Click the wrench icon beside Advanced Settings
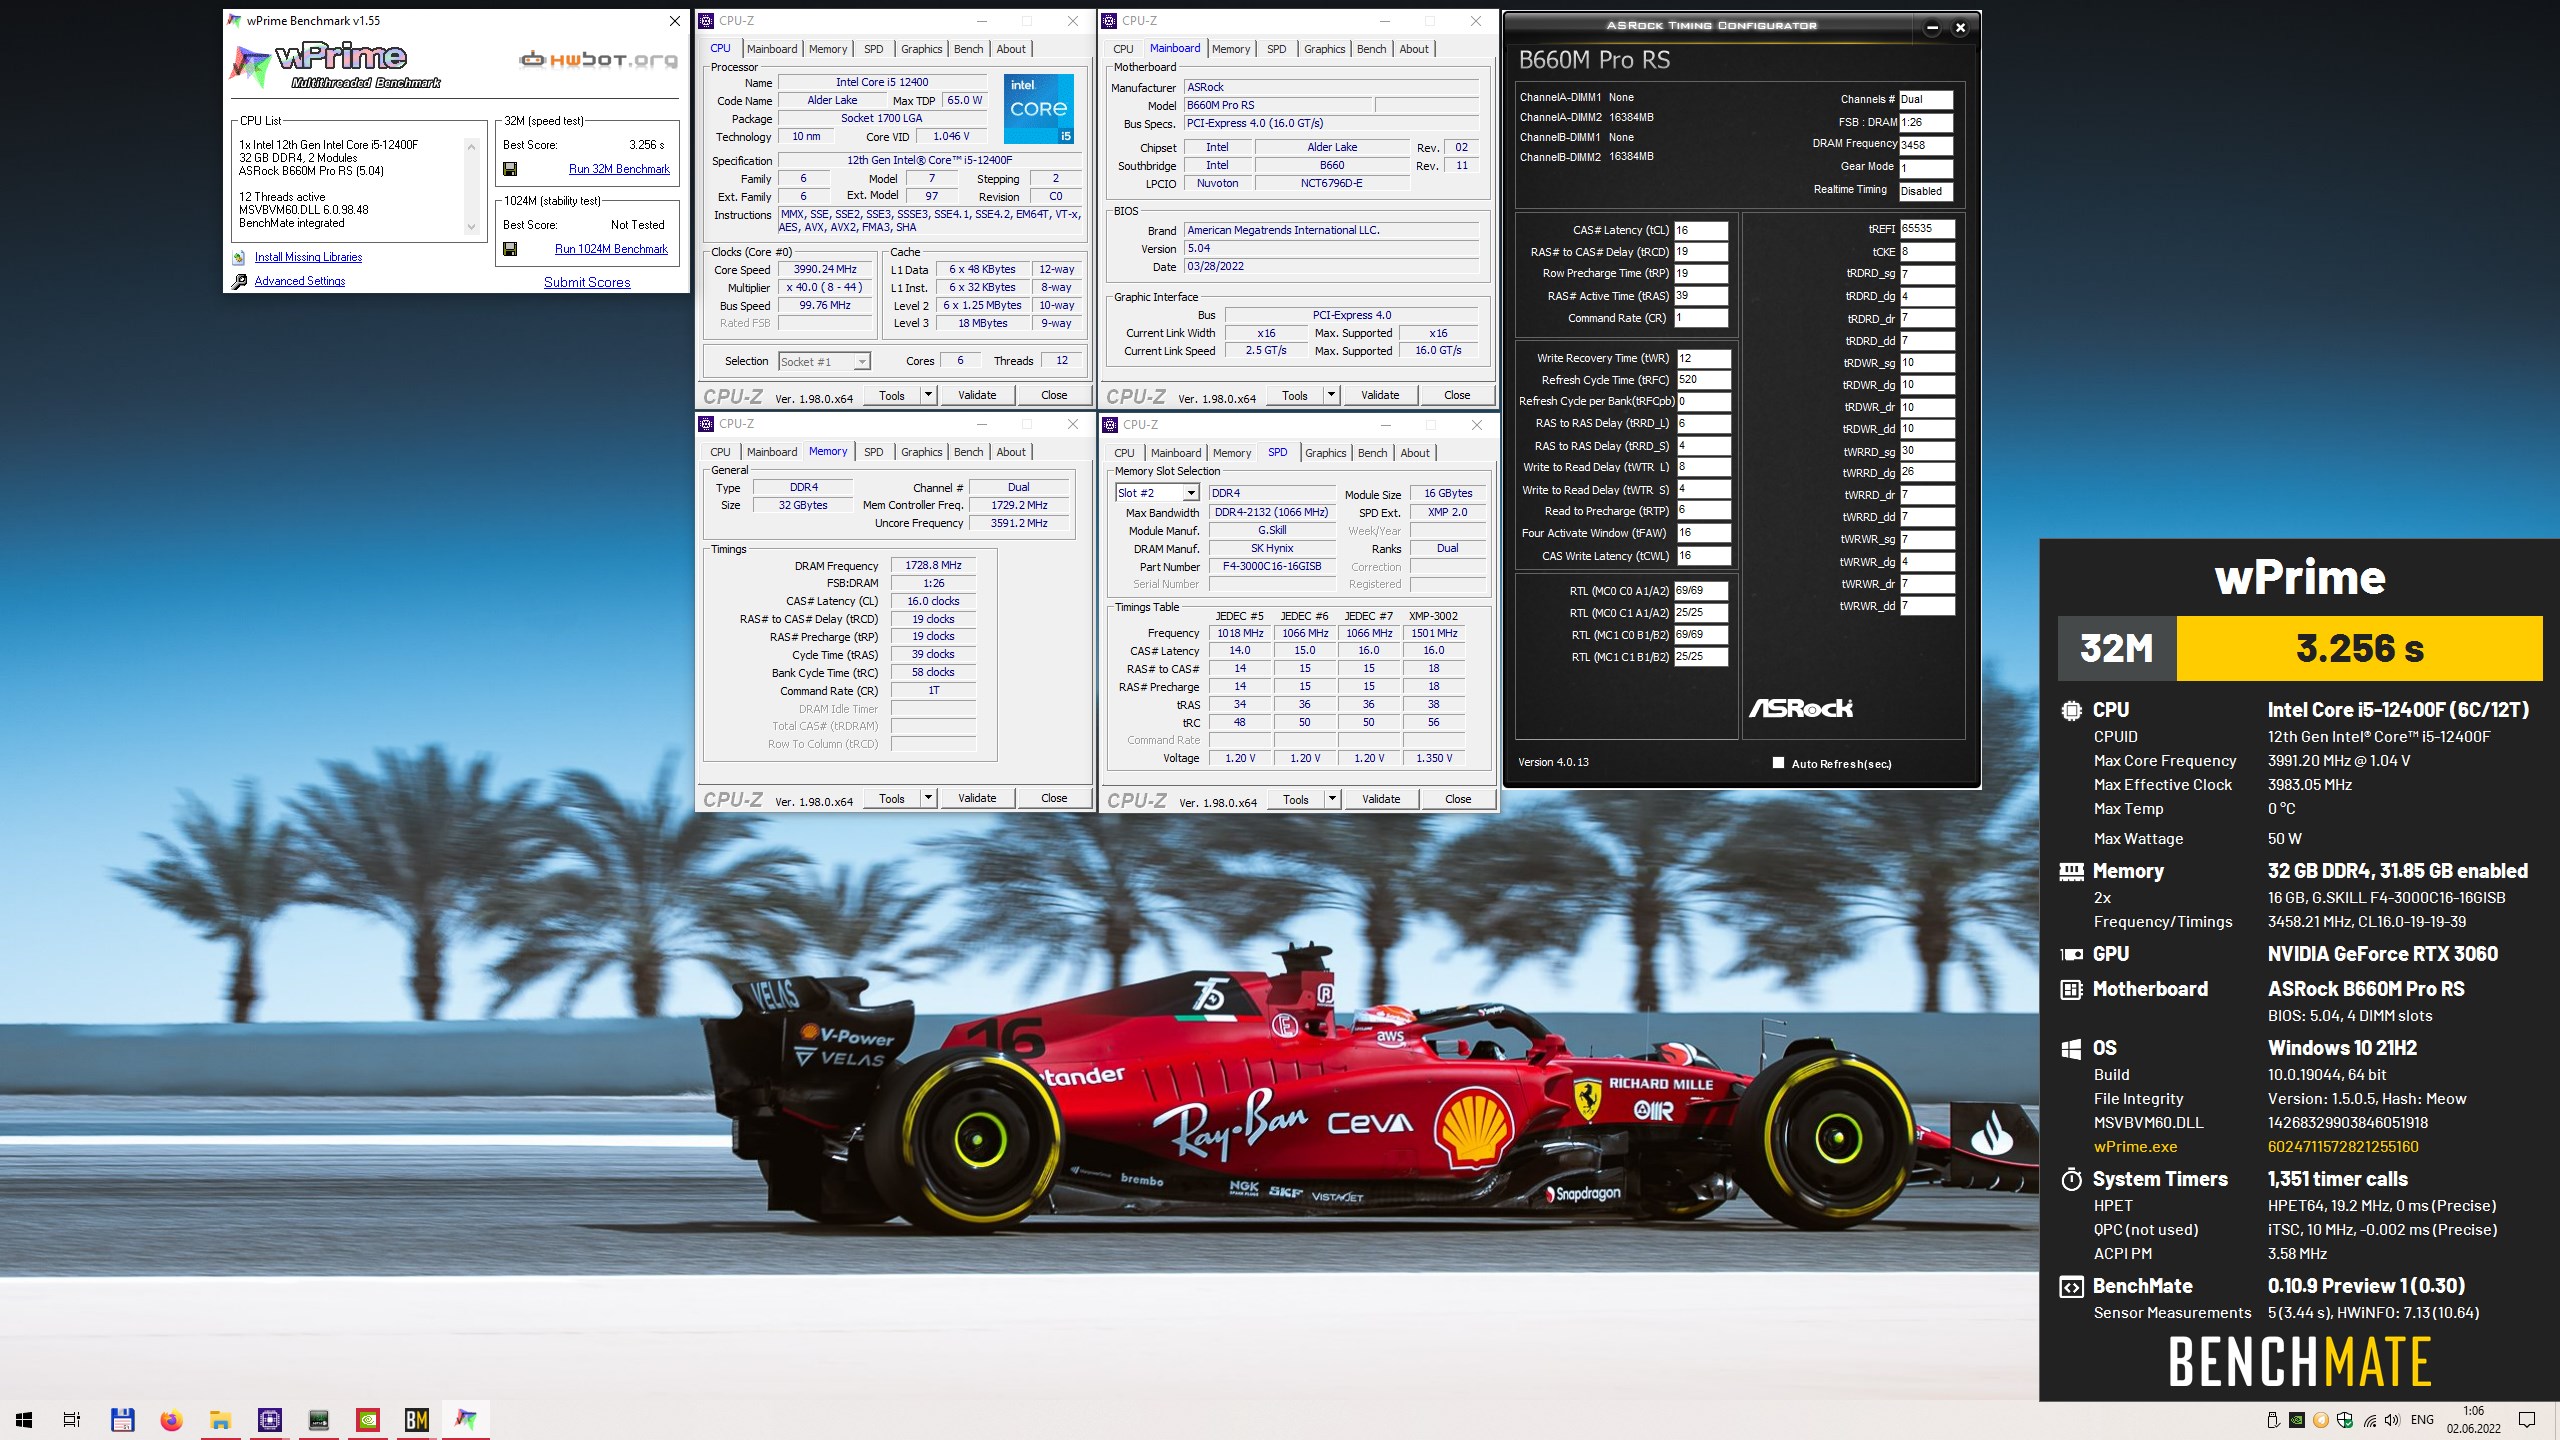The image size is (2560, 1440). click(x=239, y=281)
